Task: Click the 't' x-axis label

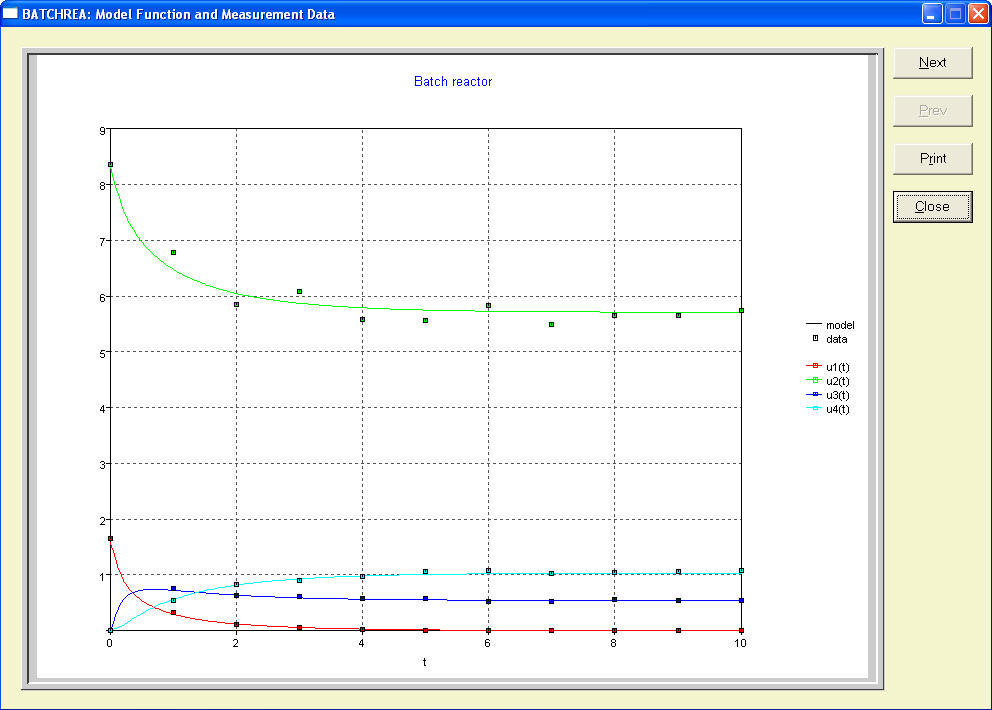Action: point(425,662)
